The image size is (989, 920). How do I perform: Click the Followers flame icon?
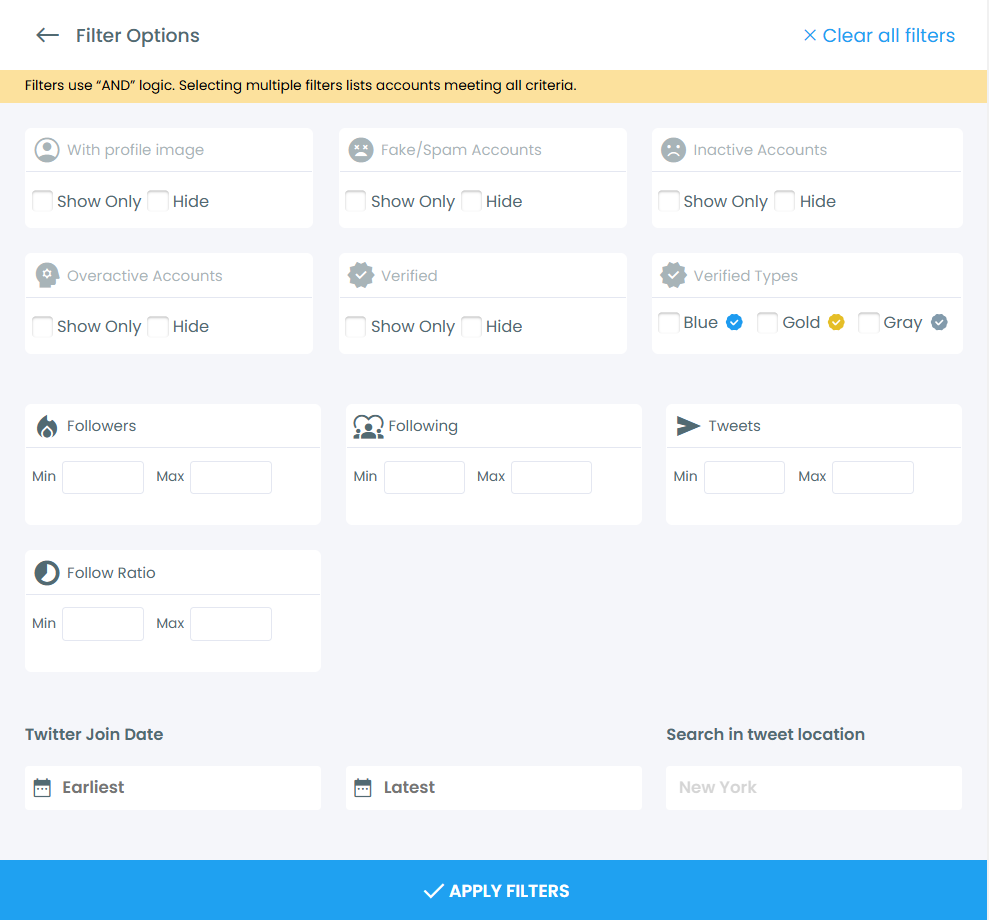tap(46, 425)
